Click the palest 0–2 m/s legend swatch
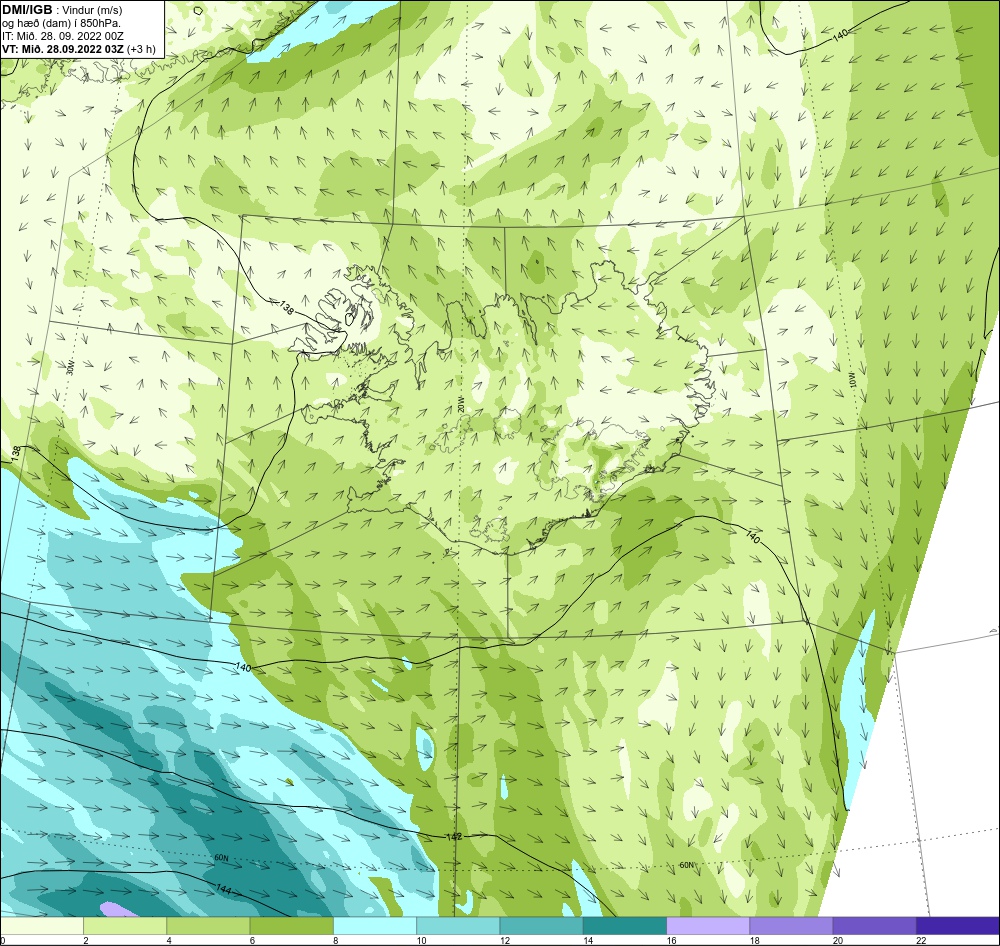The image size is (1000, 946). click(42, 925)
